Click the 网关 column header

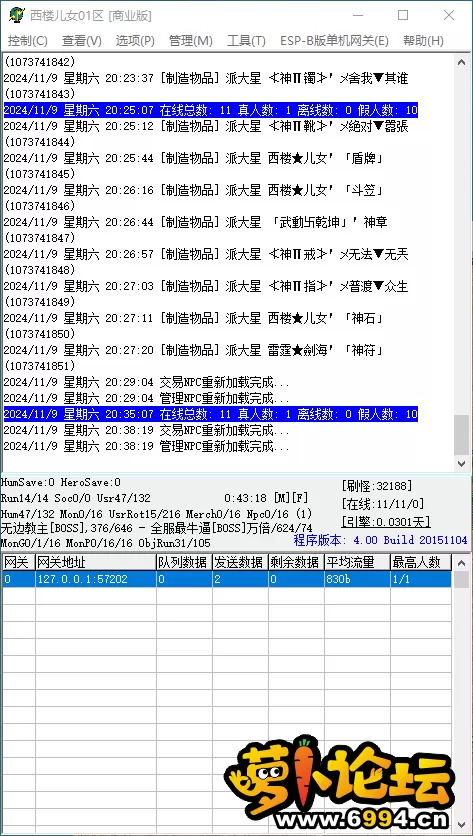19,562
